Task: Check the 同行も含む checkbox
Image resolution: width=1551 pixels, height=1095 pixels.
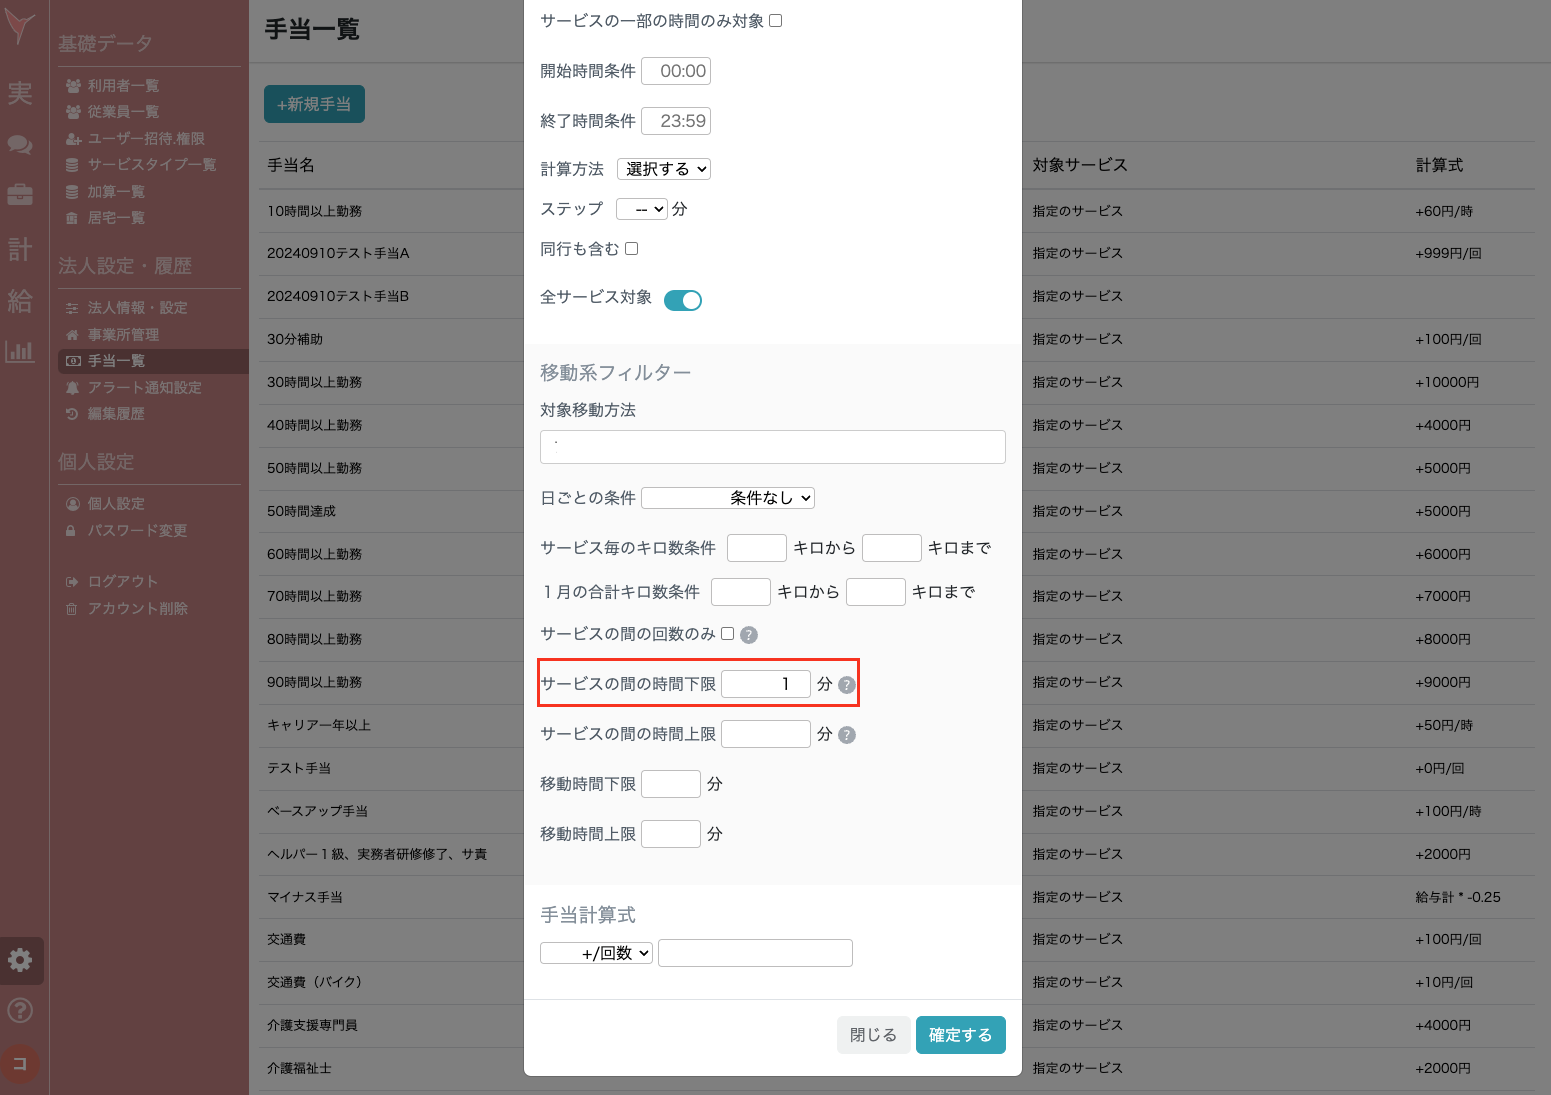Action: tap(630, 248)
